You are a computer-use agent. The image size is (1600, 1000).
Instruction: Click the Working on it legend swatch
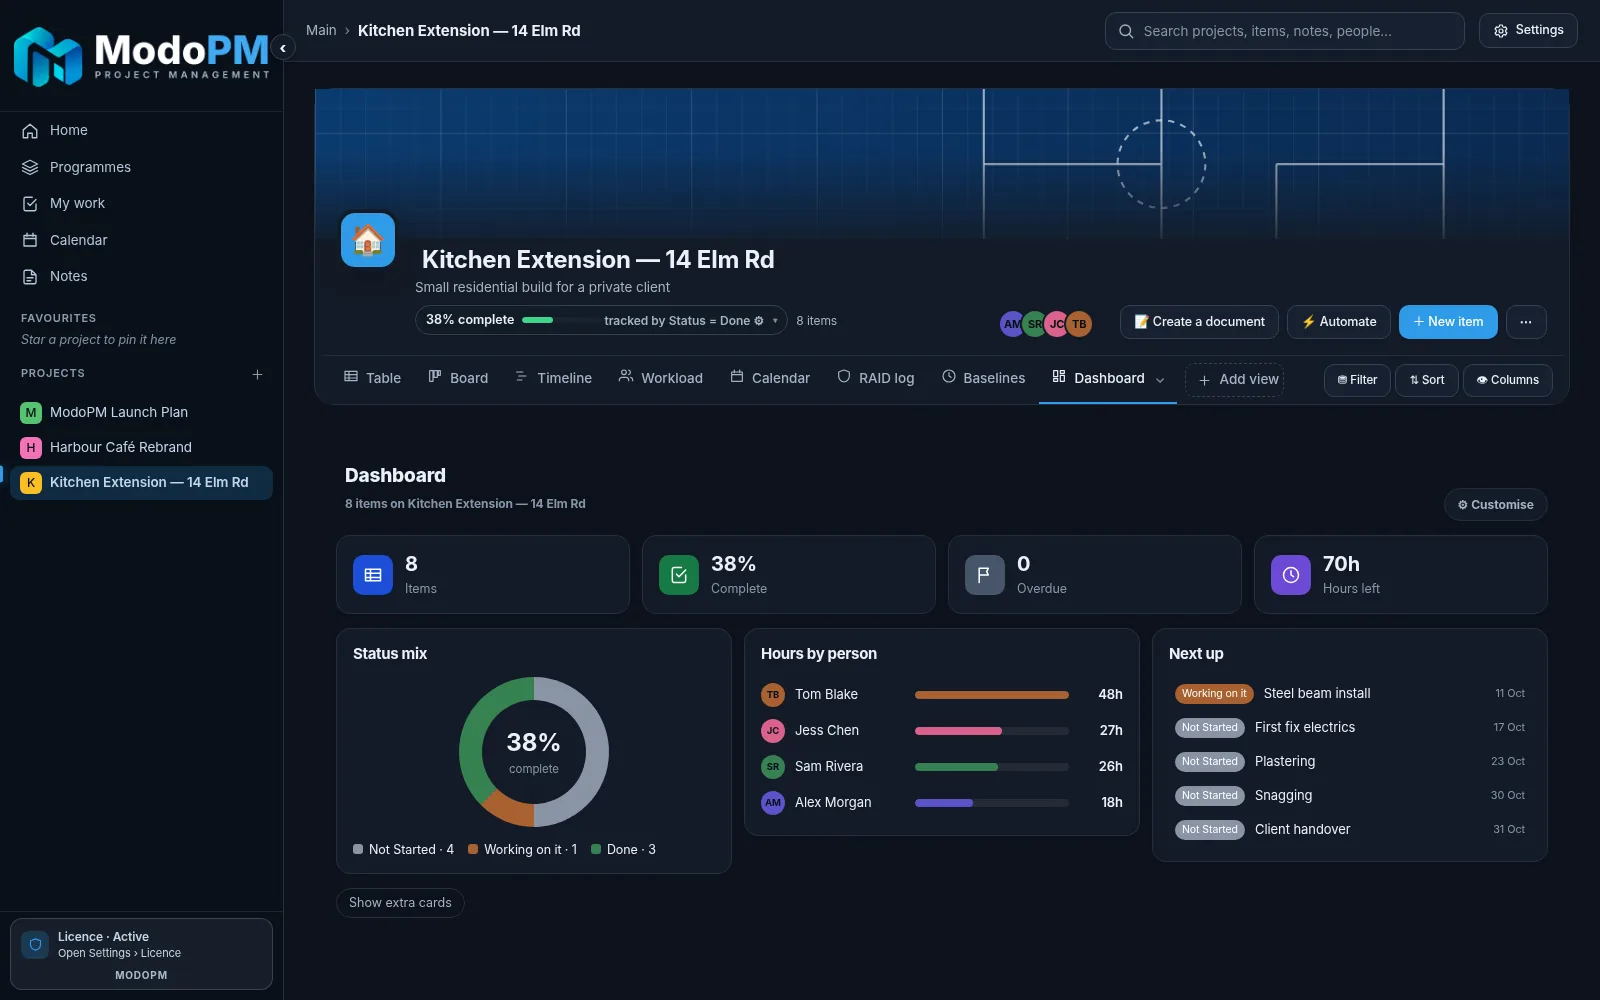473,849
